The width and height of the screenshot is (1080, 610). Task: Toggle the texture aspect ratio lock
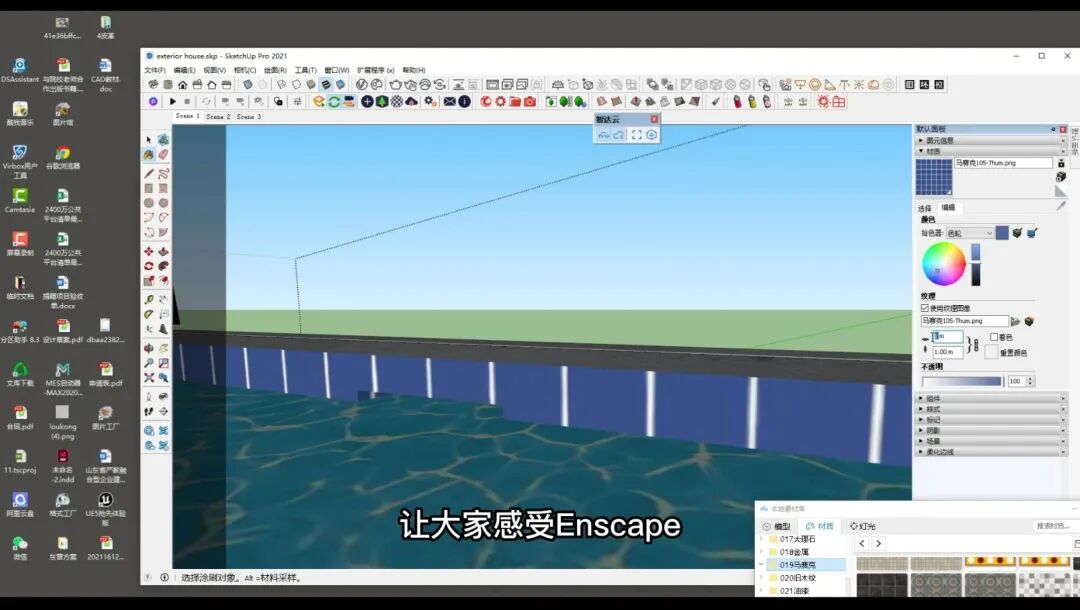[975, 345]
